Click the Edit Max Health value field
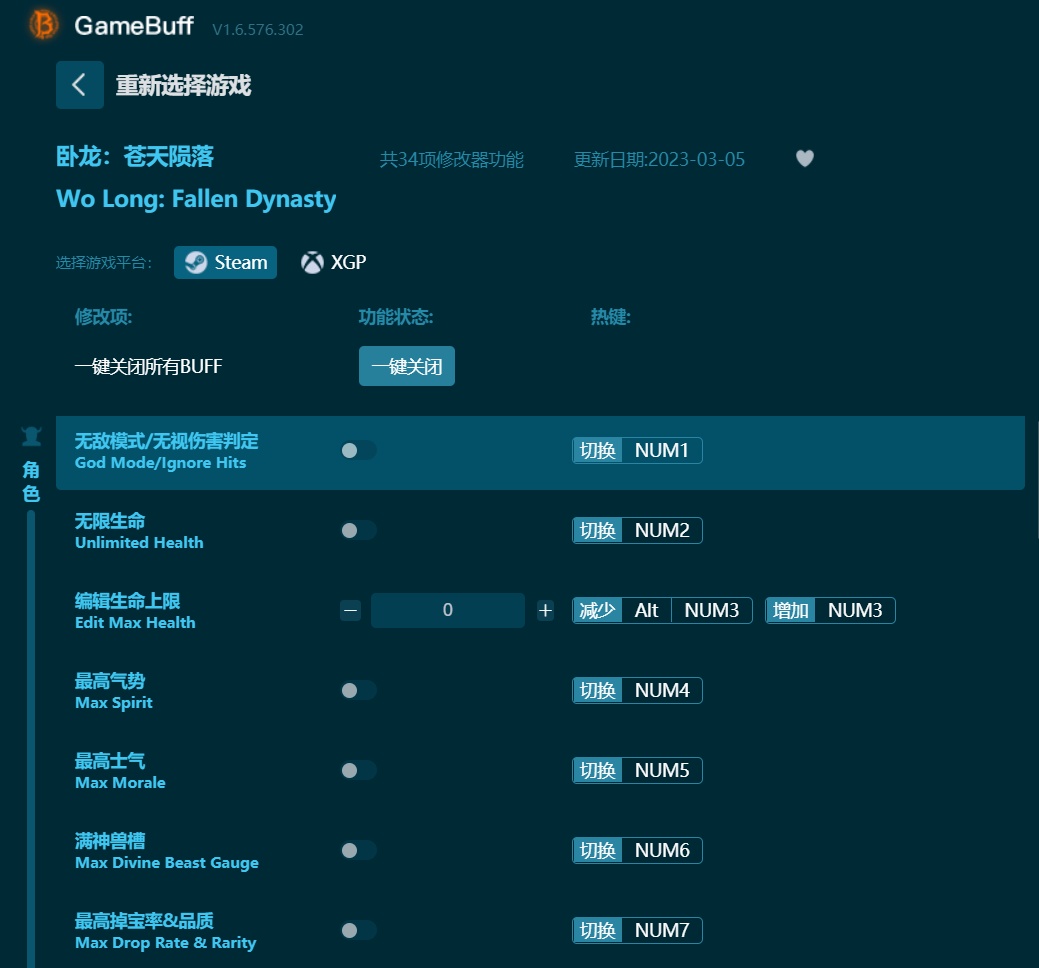1039x968 pixels. pyautogui.click(x=448, y=610)
